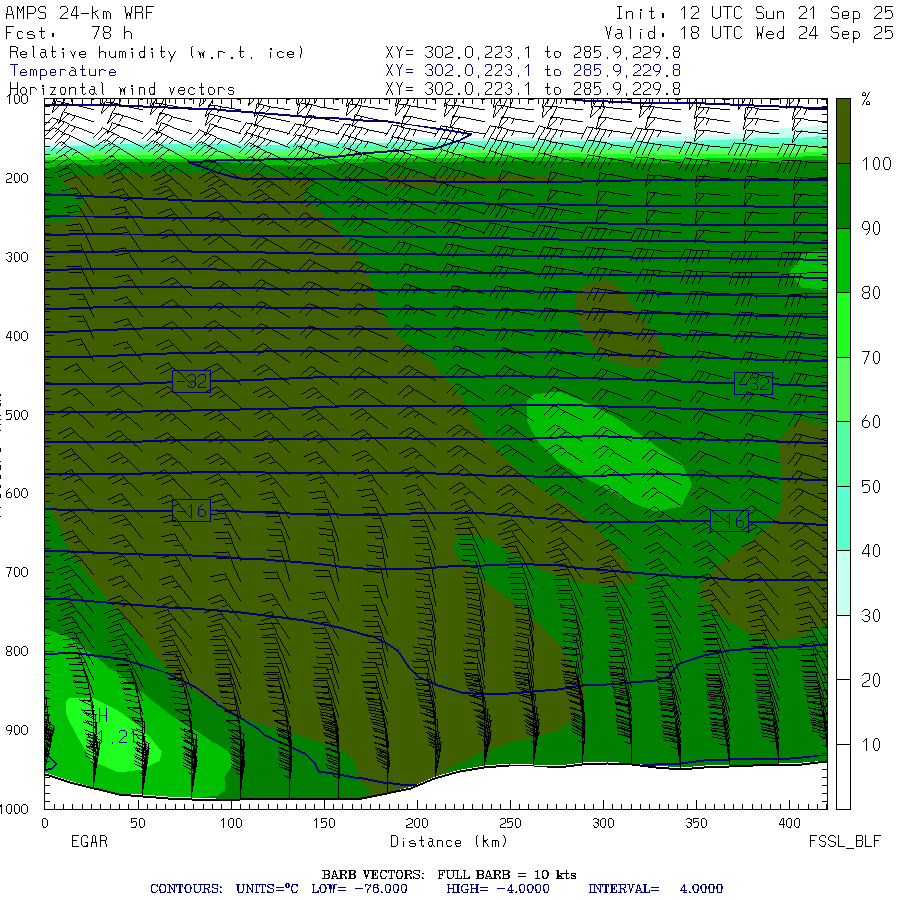Click the white below-30% colorbar segment

point(843,712)
